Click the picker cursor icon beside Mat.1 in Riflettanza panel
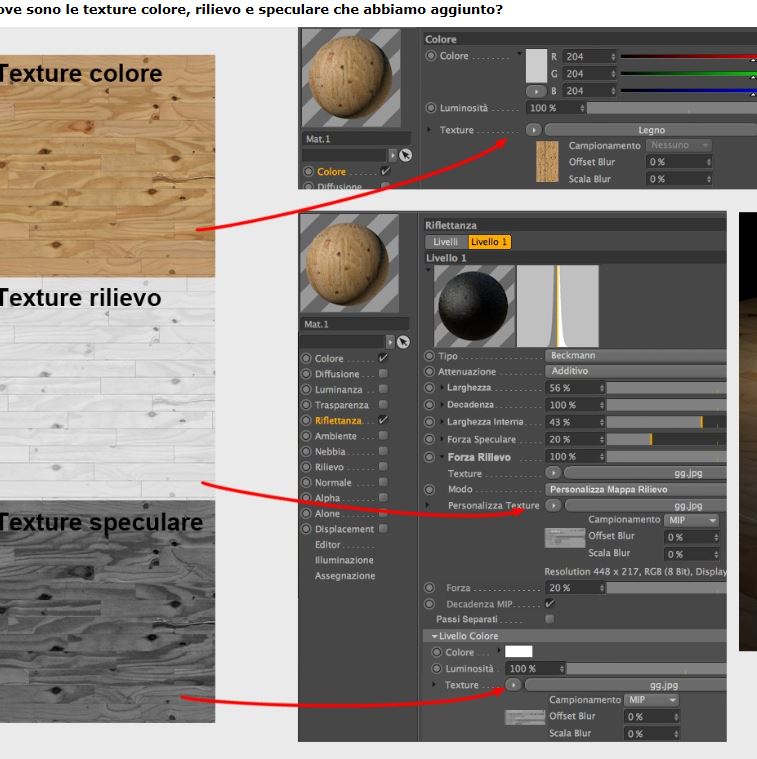 403,342
